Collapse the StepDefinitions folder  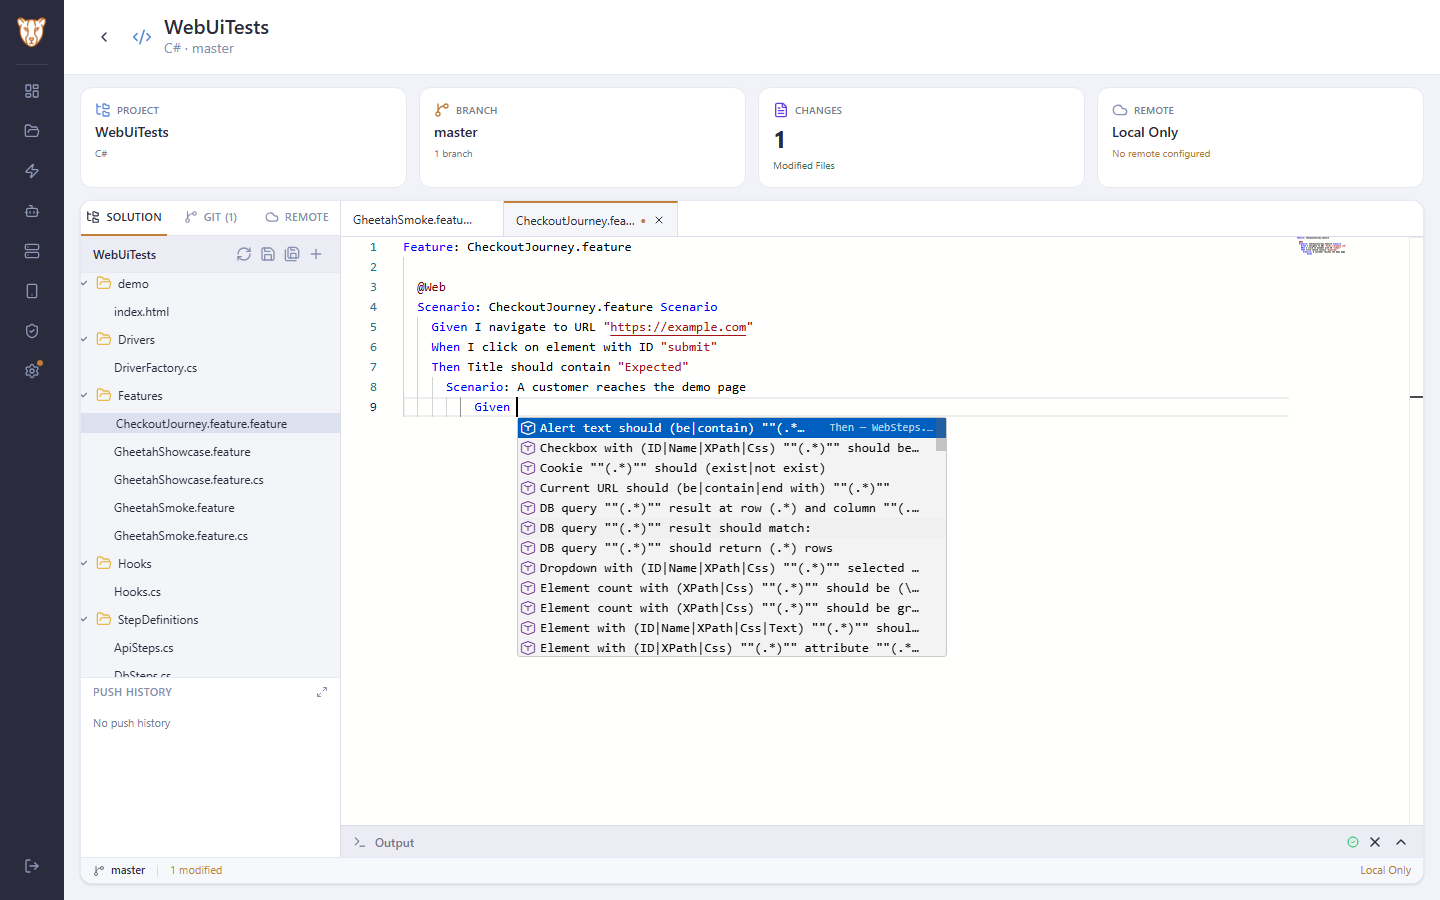coord(85,620)
